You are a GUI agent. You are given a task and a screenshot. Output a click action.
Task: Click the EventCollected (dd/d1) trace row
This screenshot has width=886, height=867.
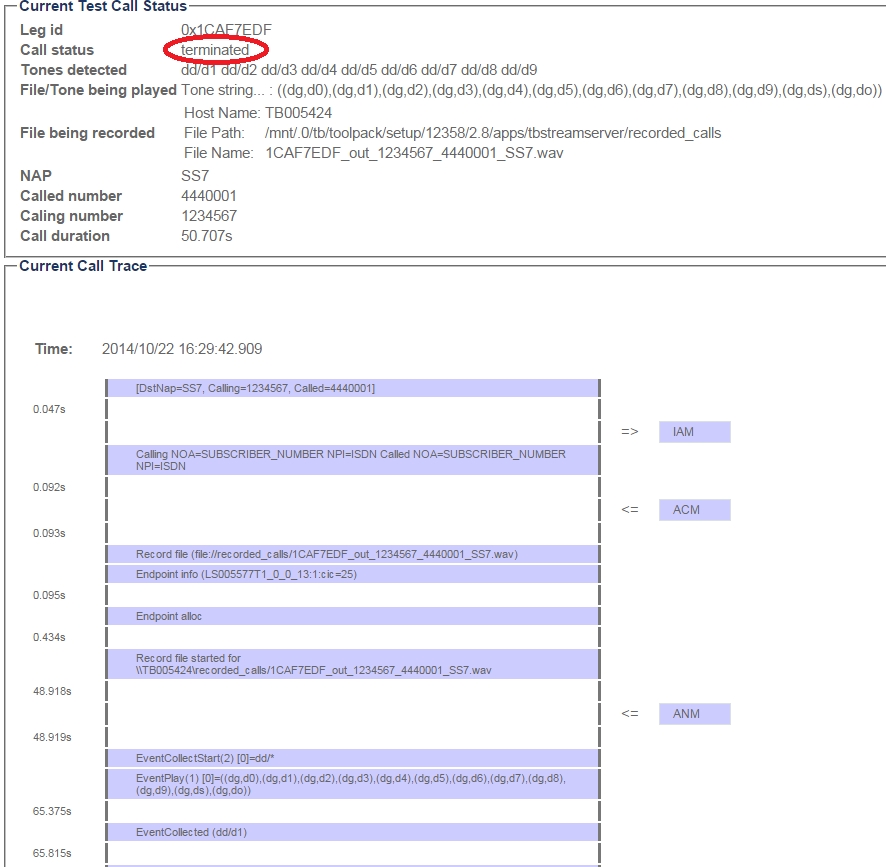353,832
